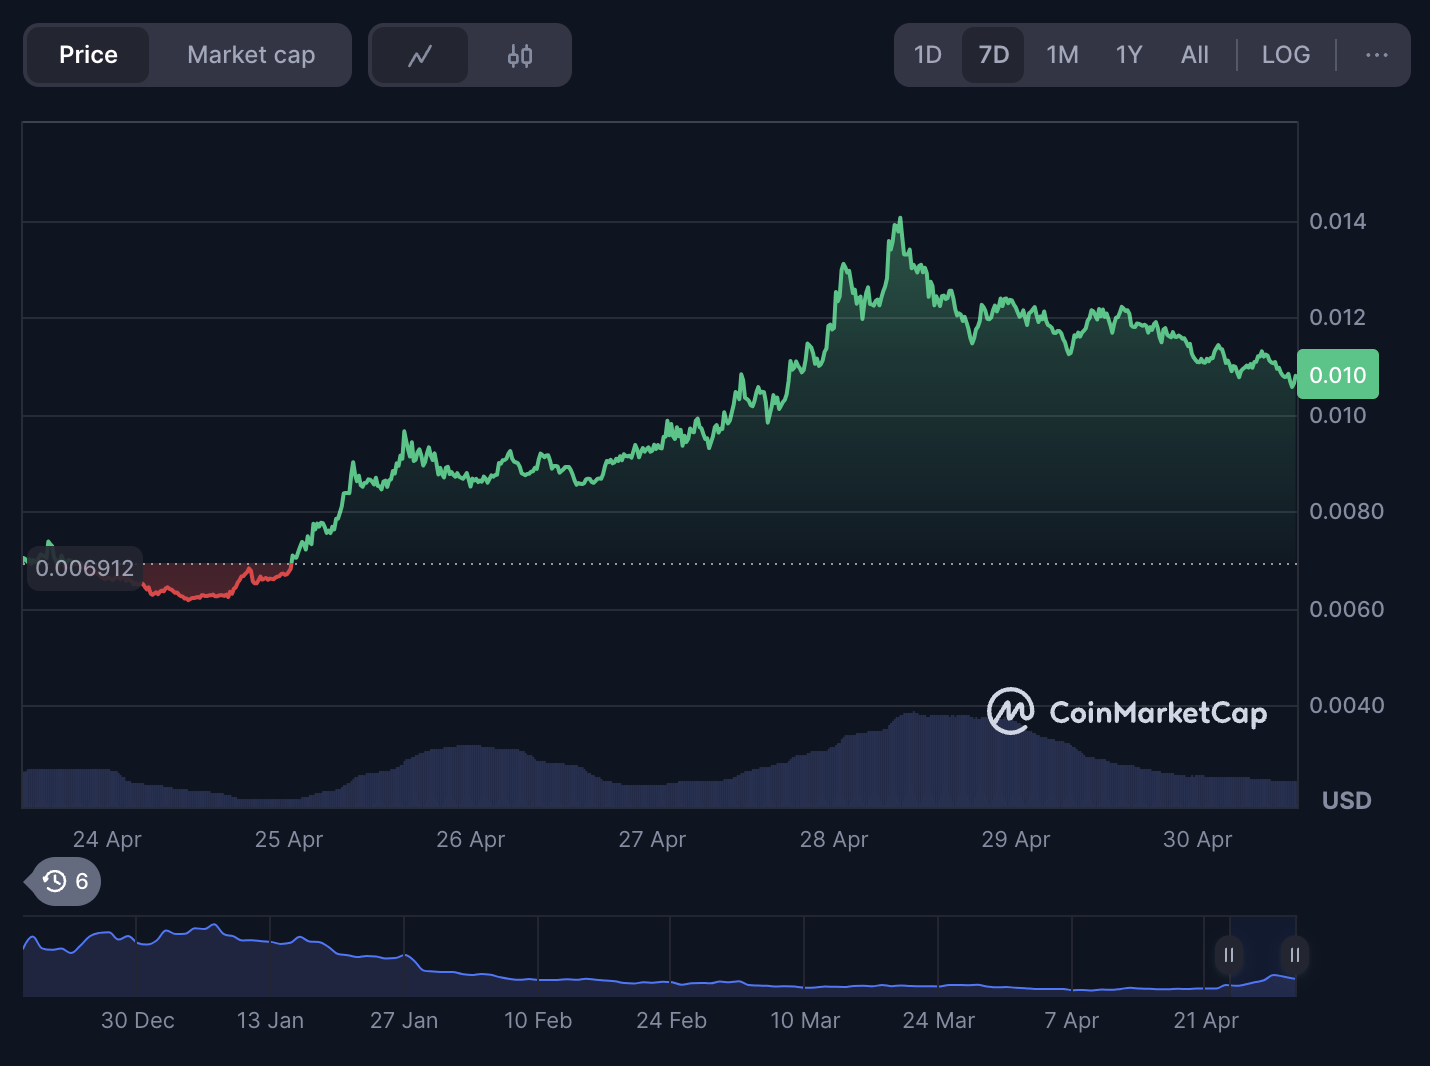Select the line chart display mode
This screenshot has height=1066, width=1430.
pos(420,55)
